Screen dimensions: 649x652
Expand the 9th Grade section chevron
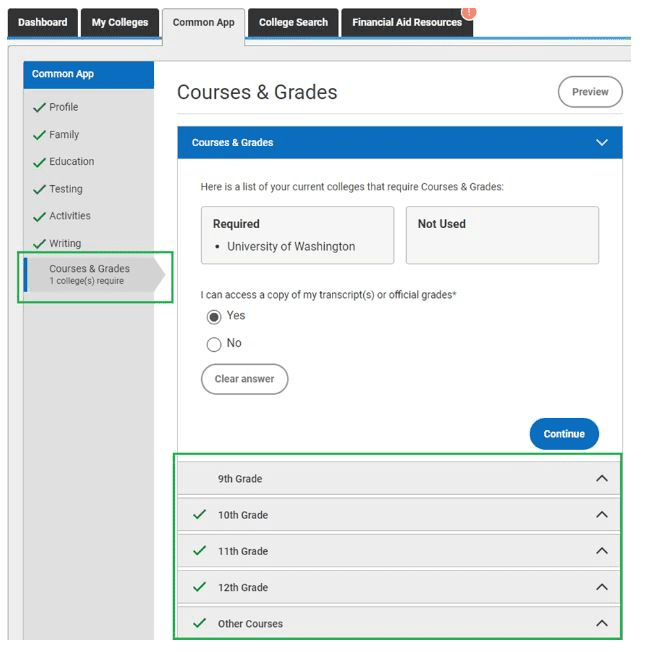(601, 479)
